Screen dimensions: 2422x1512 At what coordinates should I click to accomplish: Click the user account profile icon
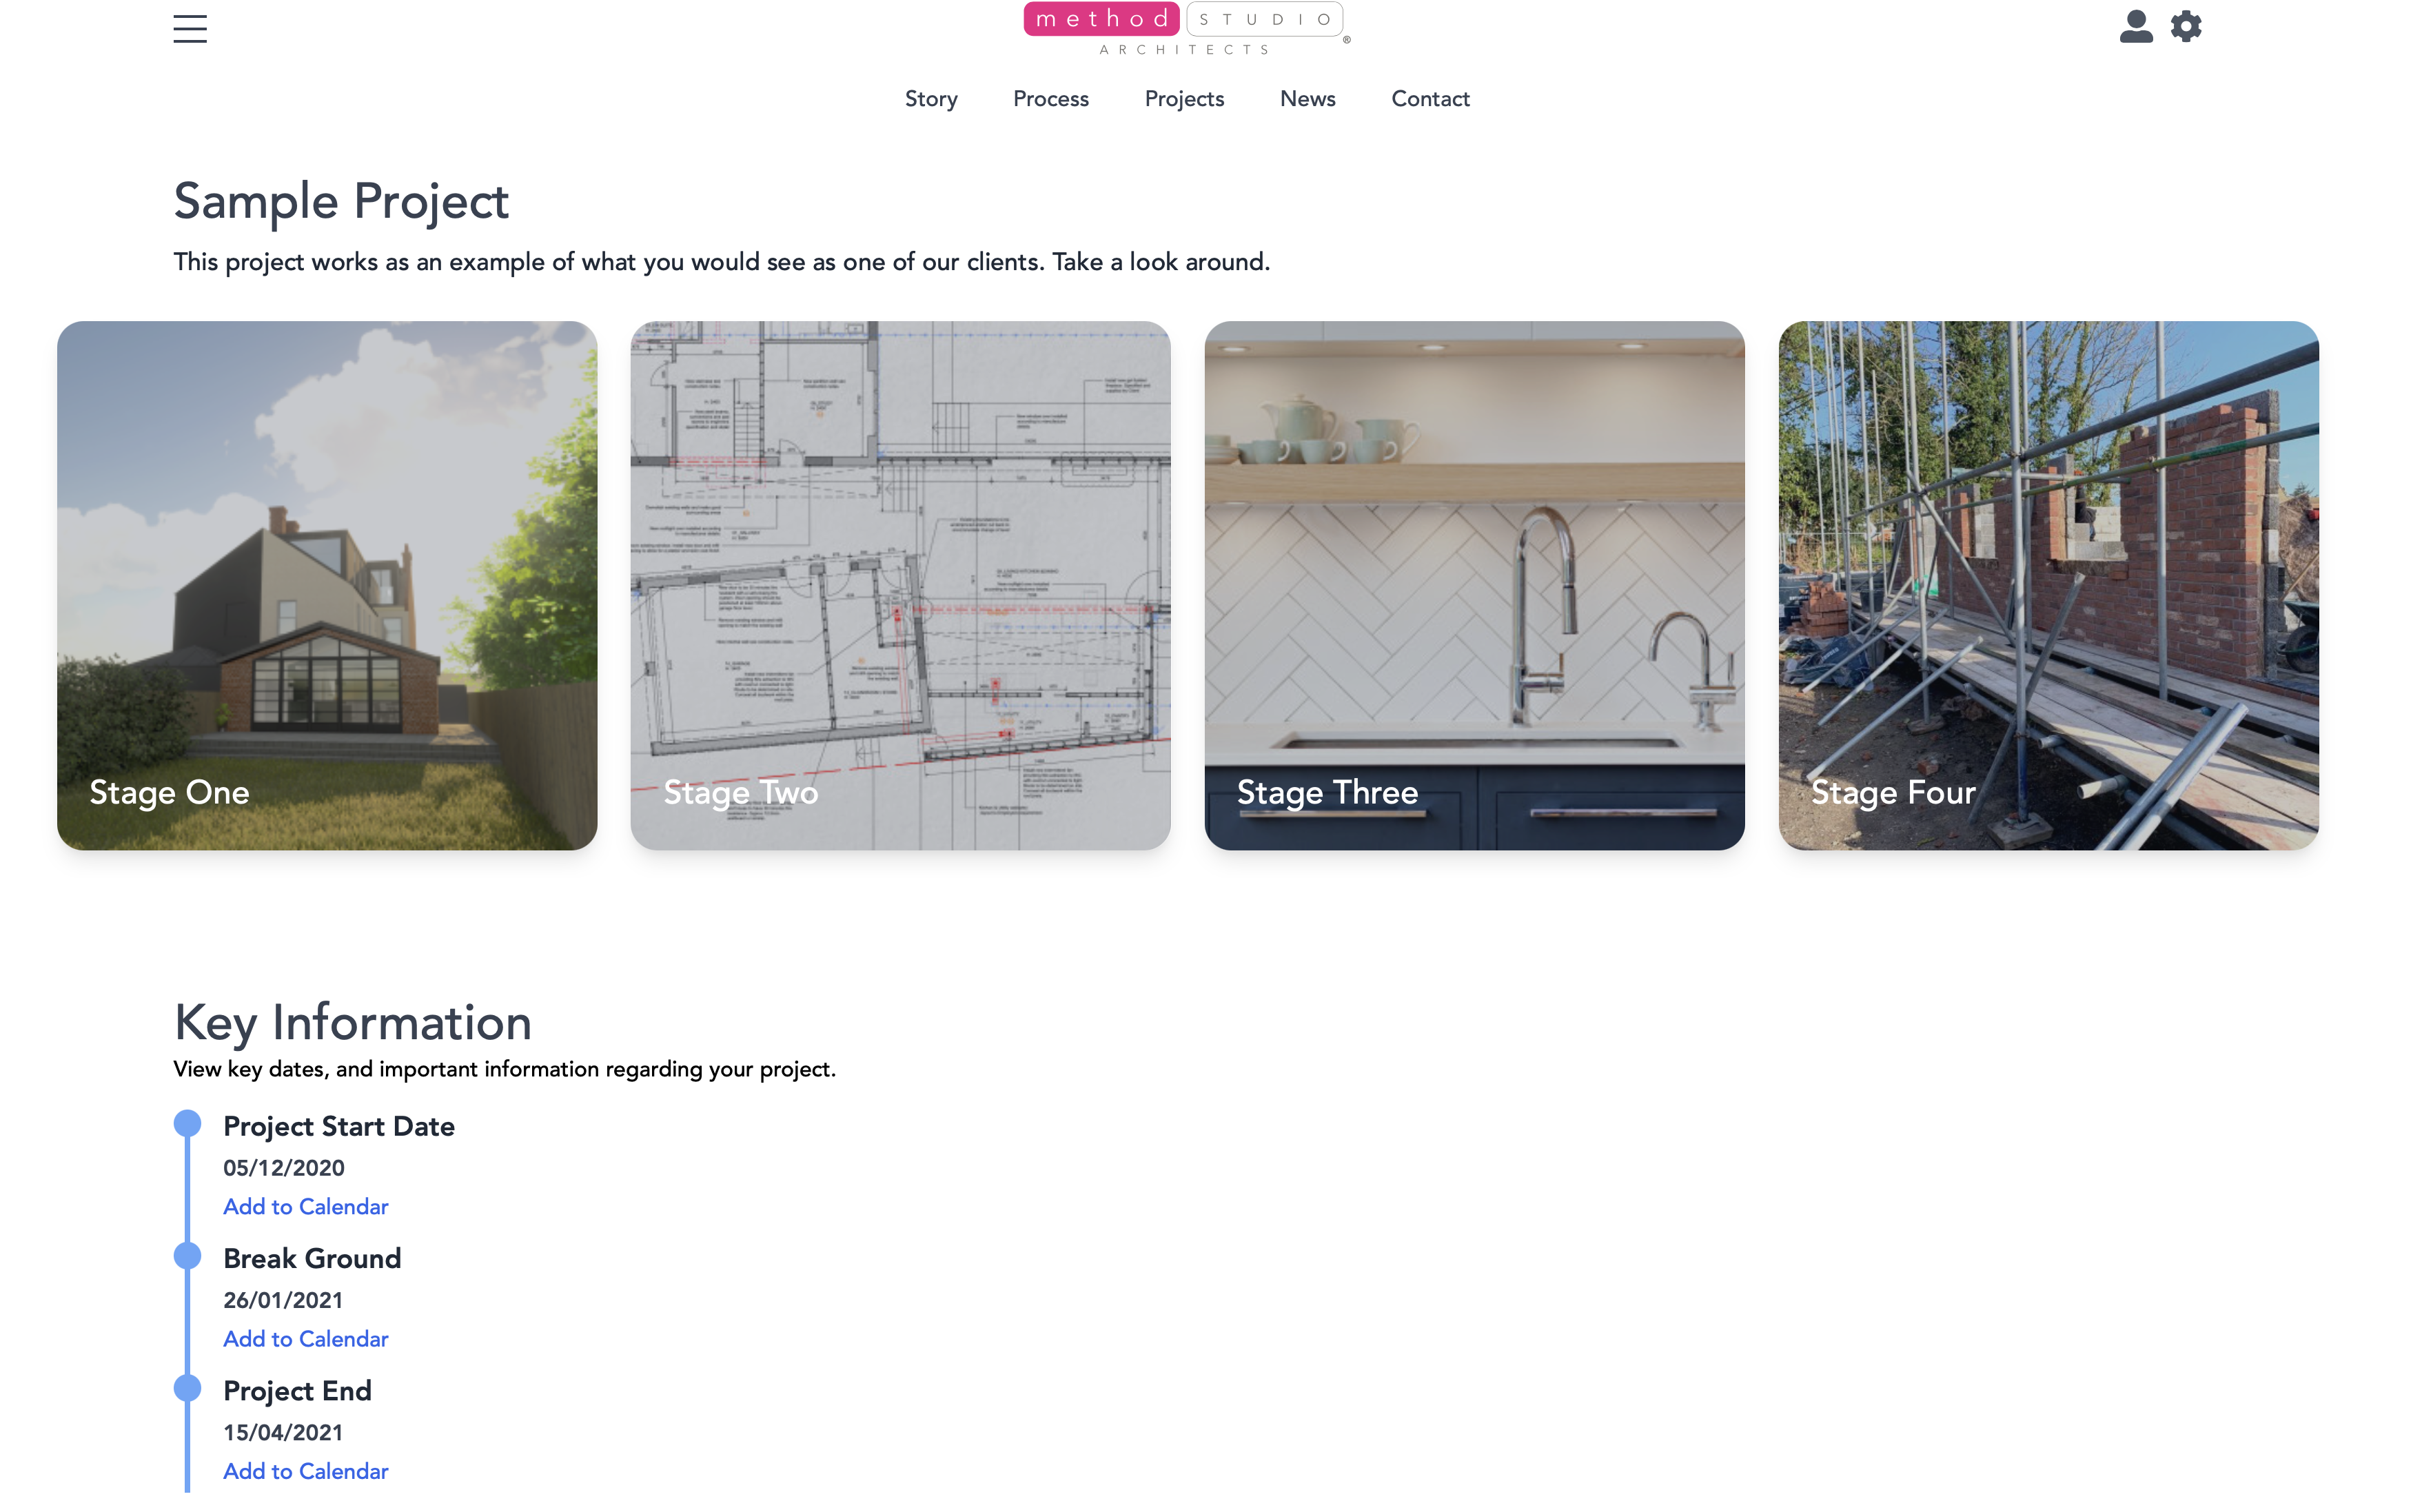2136,26
